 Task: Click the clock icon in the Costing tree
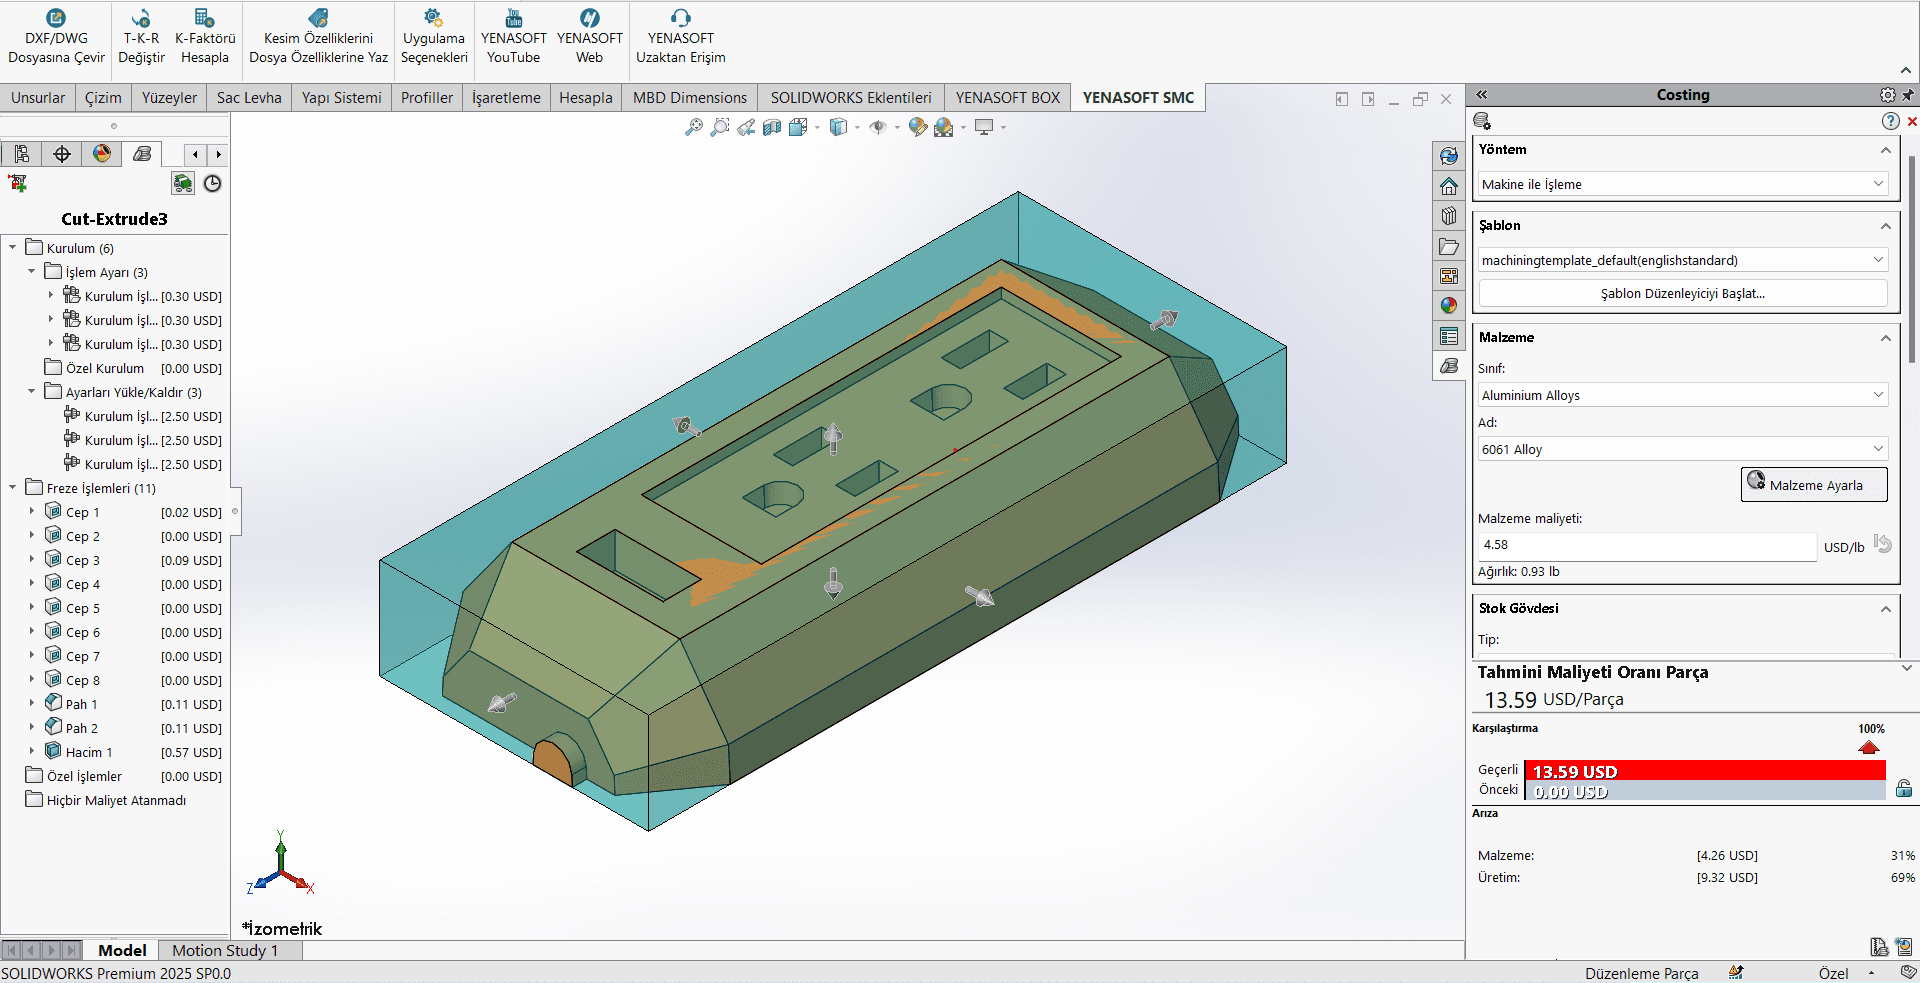pos(212,183)
